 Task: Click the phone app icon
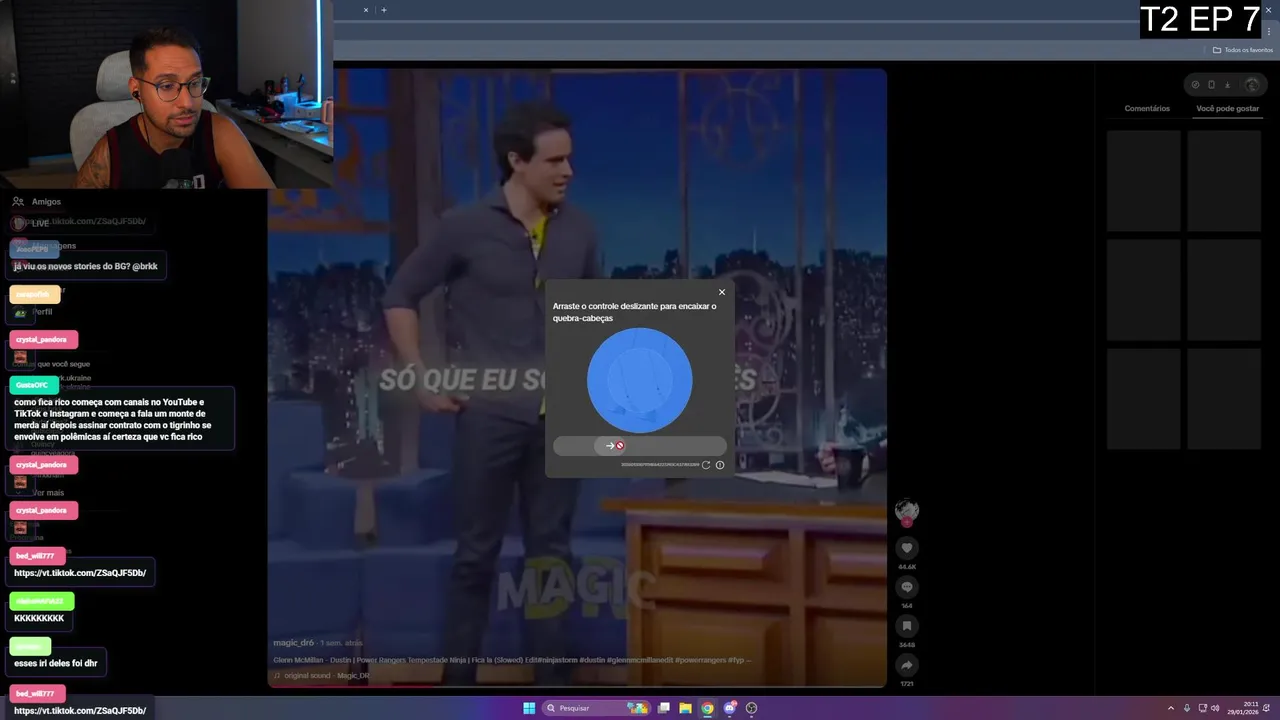(x=1211, y=85)
